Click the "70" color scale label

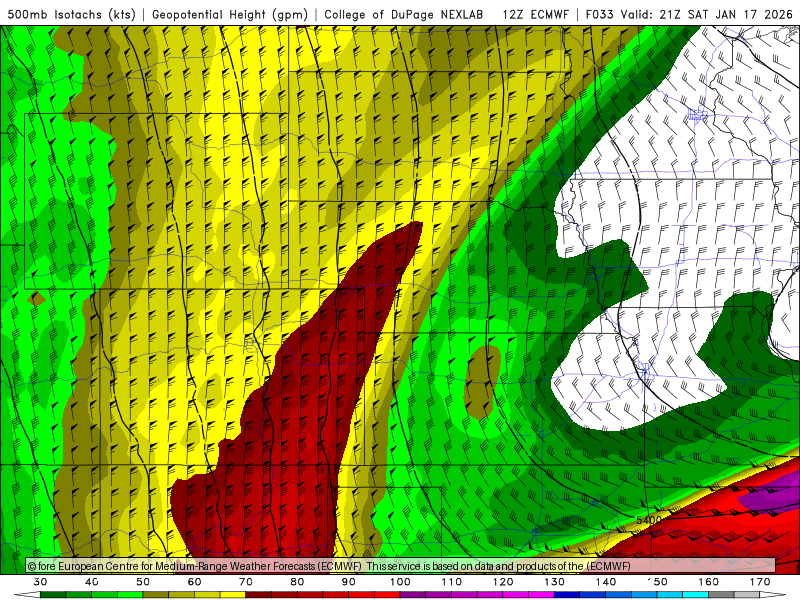(246, 582)
